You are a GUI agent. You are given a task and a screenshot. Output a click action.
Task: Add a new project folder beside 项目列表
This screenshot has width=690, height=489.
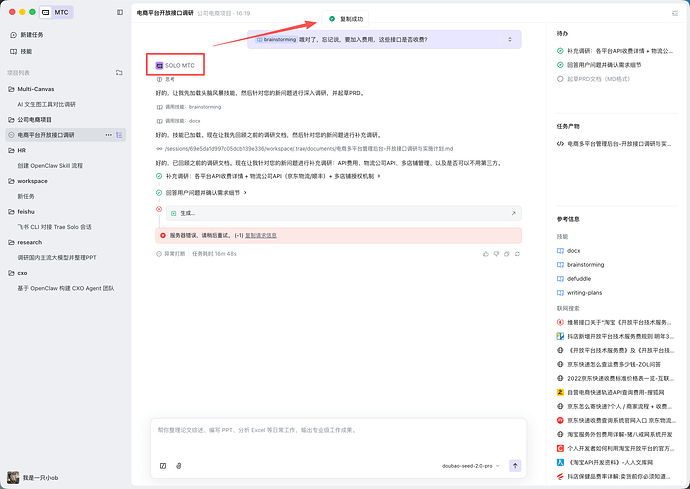119,73
